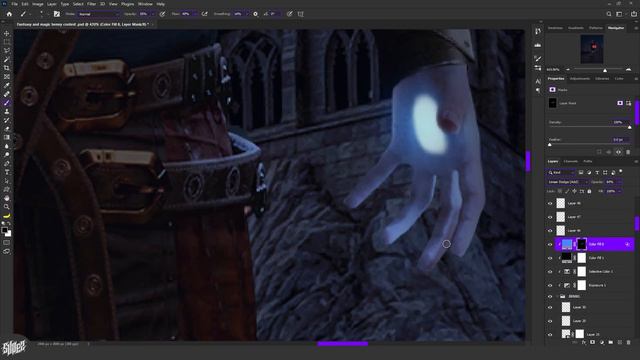Select the Zoom tool
This screenshot has height=360, width=640.
tap(7, 207)
